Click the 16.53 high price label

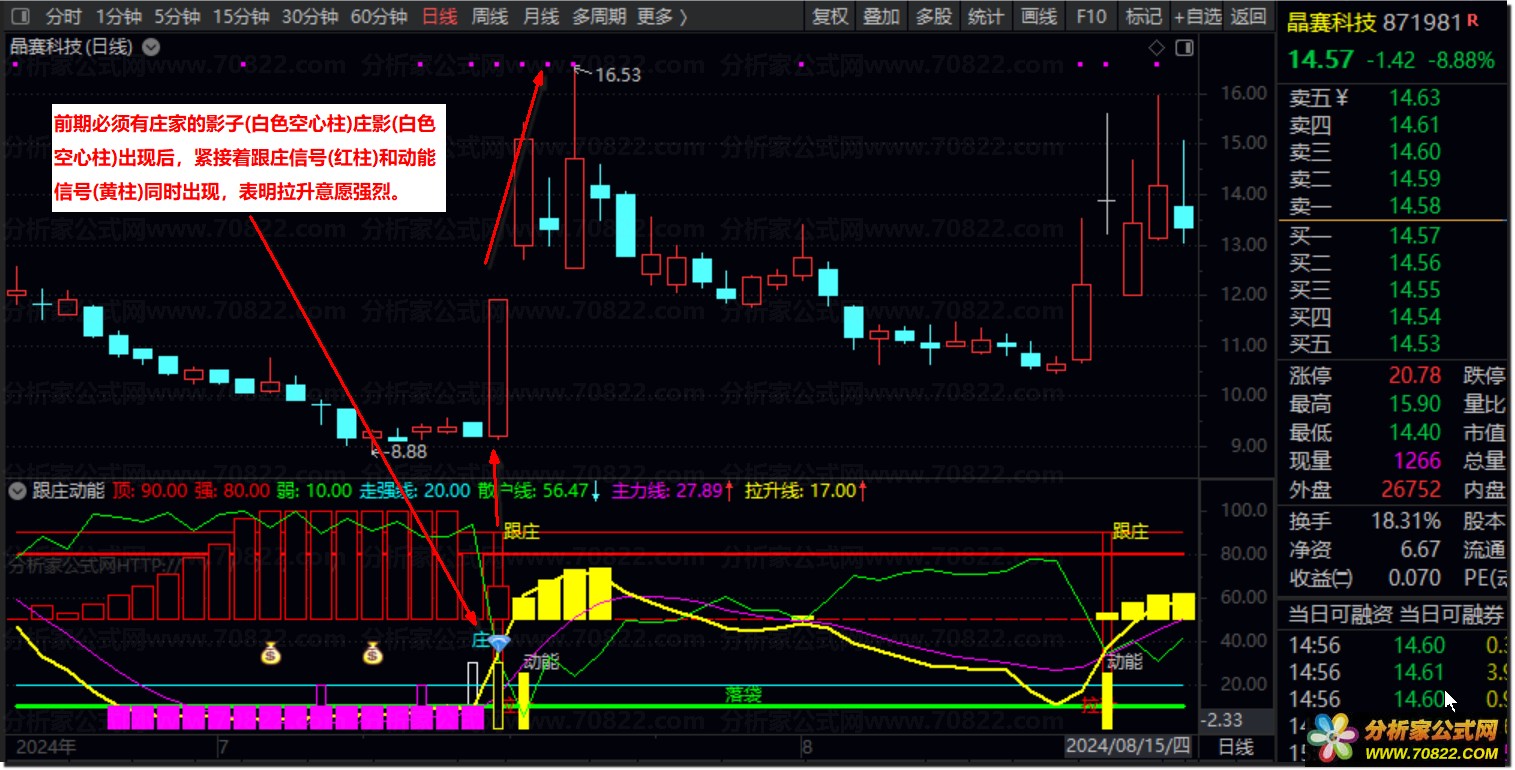(x=618, y=74)
